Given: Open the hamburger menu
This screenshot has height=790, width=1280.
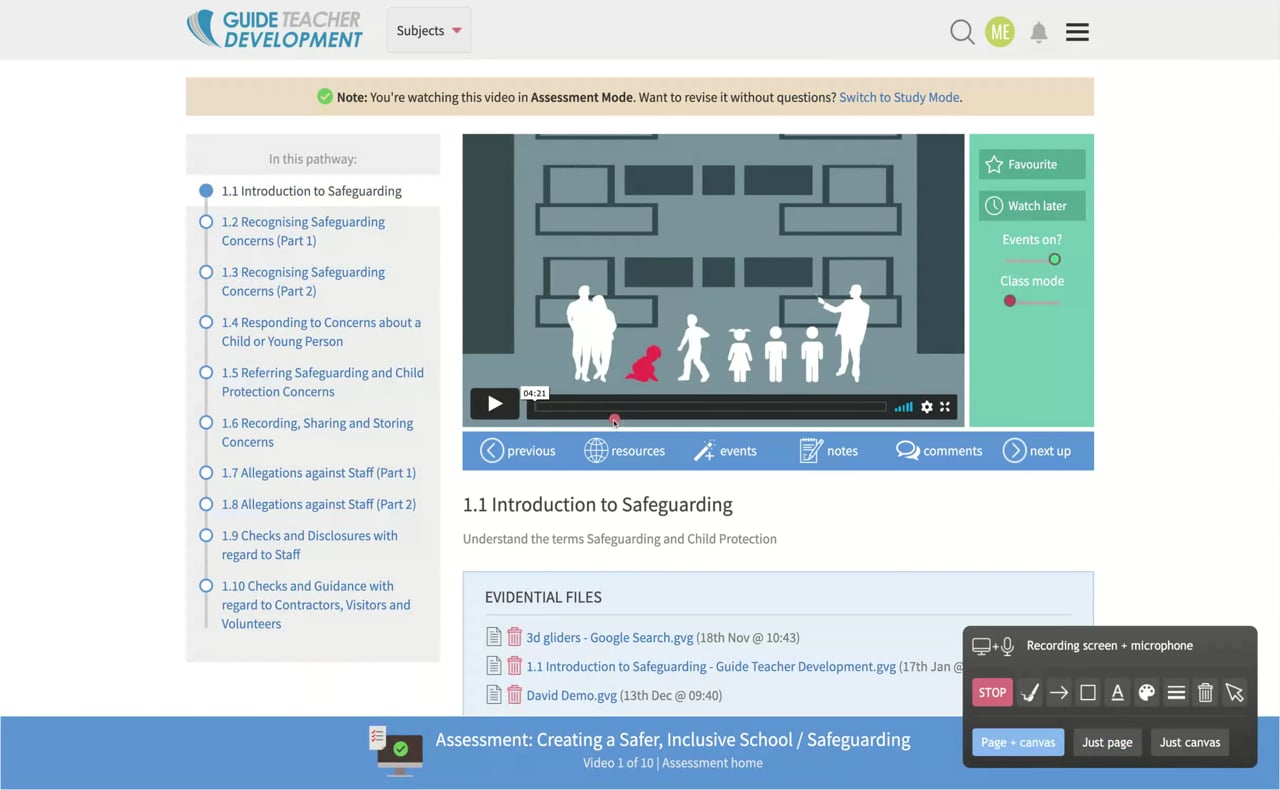Looking at the screenshot, I should [x=1077, y=32].
